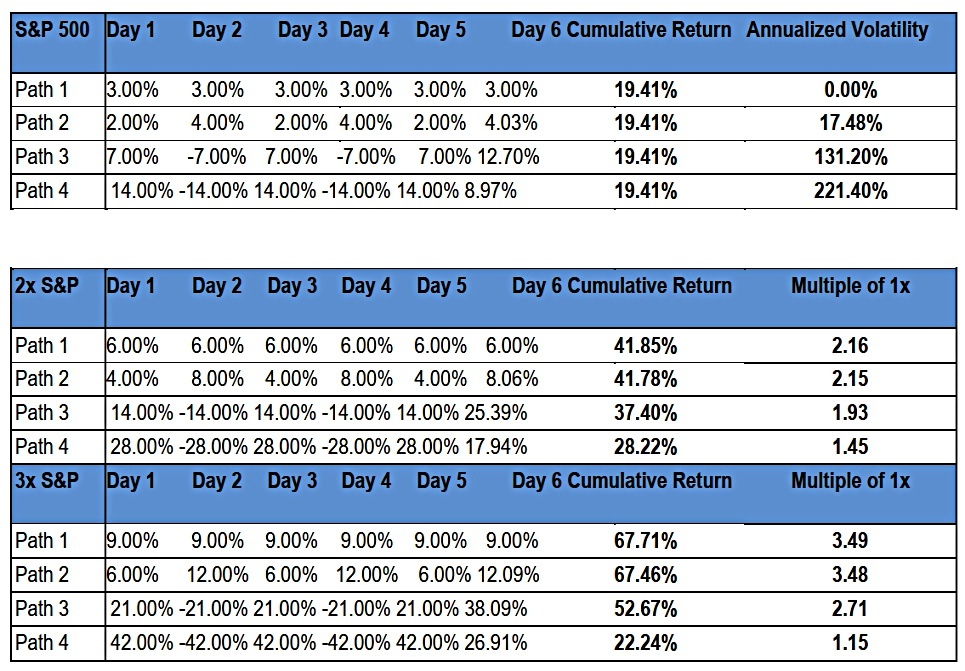
Task: Click the 2x S&P header cell
Action: point(47,286)
